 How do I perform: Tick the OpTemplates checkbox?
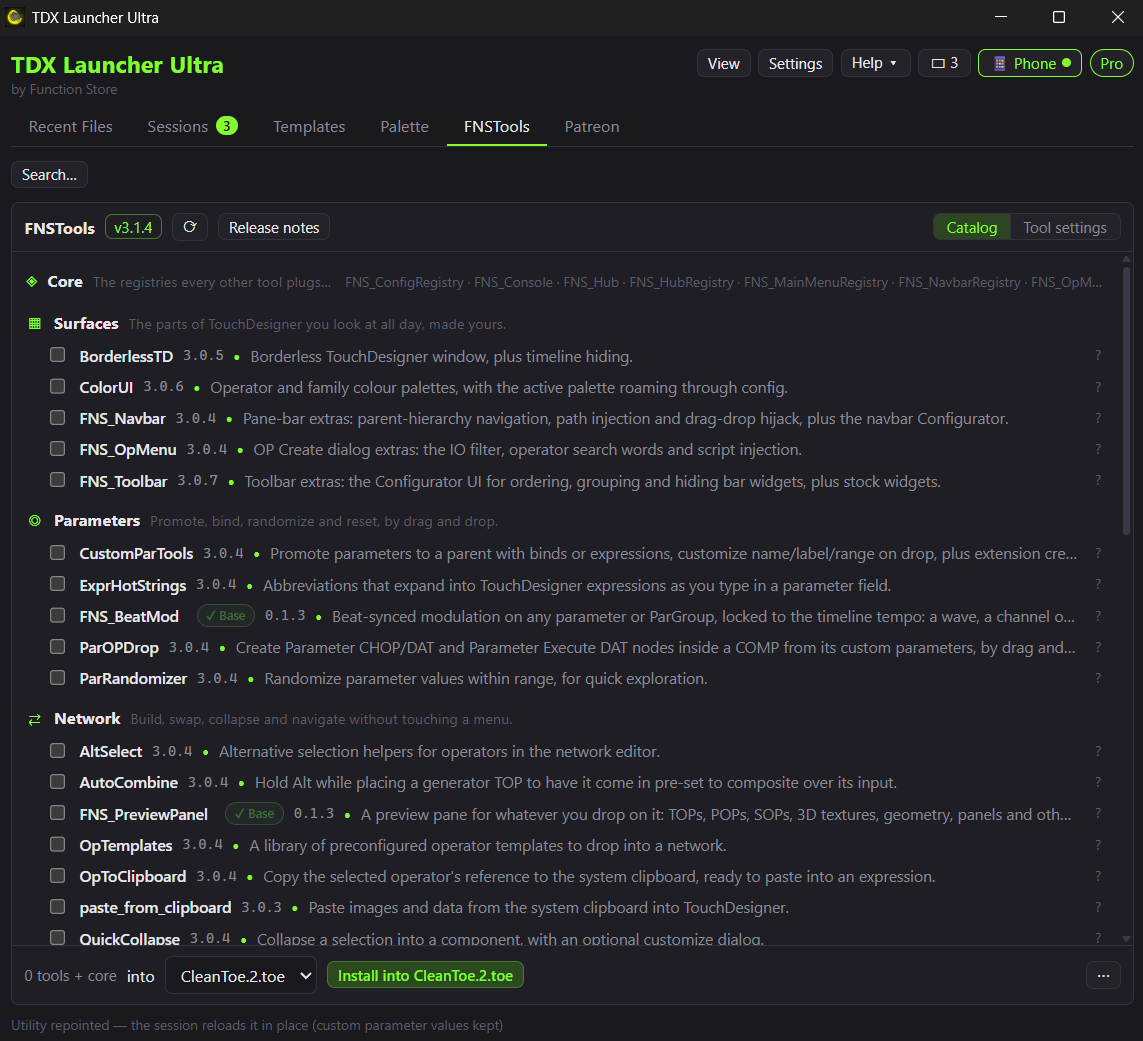pyautogui.click(x=58, y=844)
